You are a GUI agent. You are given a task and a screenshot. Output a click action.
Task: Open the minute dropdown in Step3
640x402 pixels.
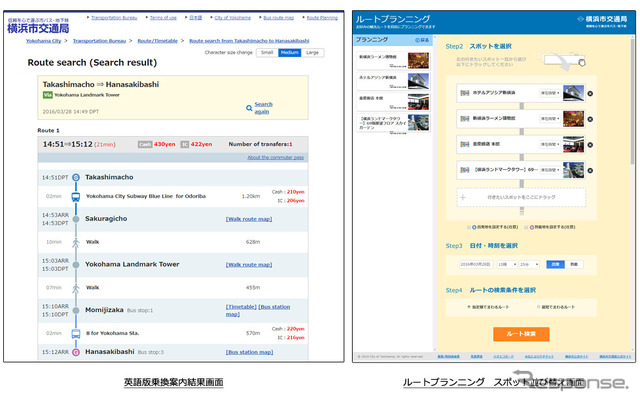pyautogui.click(x=529, y=264)
